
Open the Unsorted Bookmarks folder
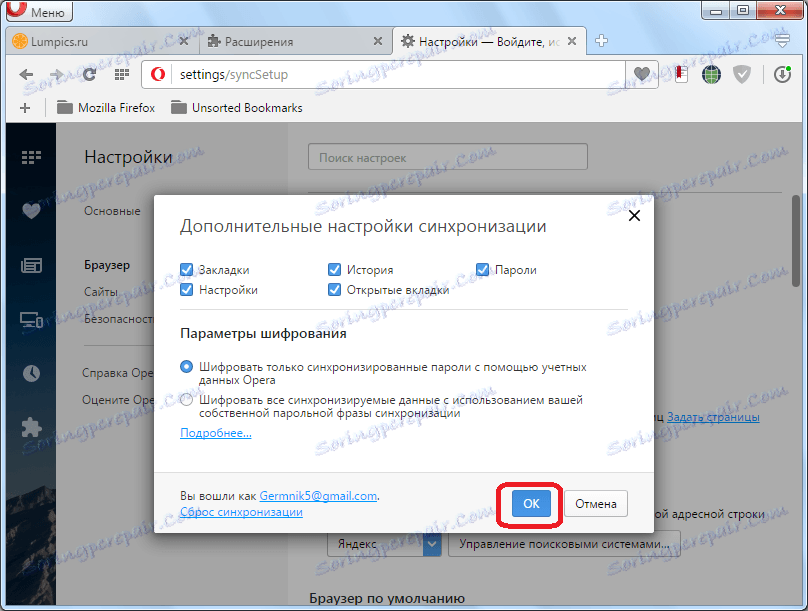pyautogui.click(x=237, y=108)
